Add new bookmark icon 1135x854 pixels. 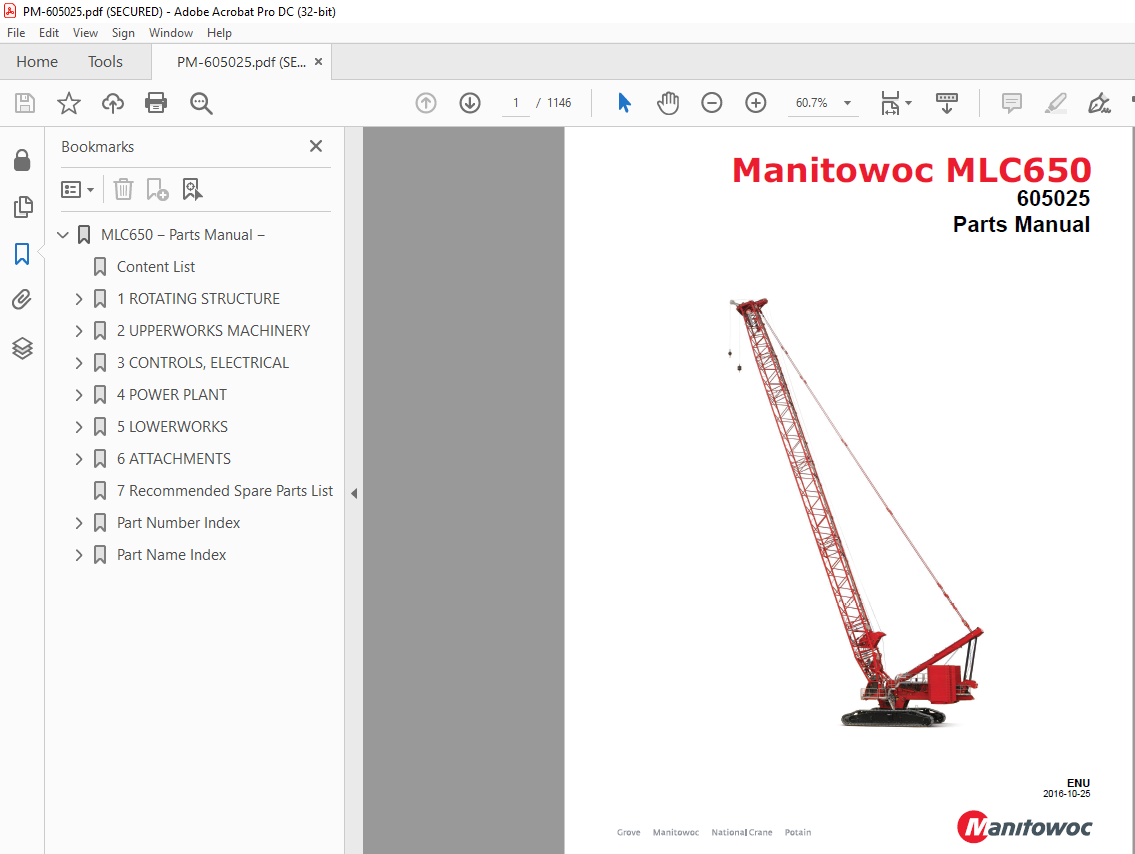click(x=157, y=190)
